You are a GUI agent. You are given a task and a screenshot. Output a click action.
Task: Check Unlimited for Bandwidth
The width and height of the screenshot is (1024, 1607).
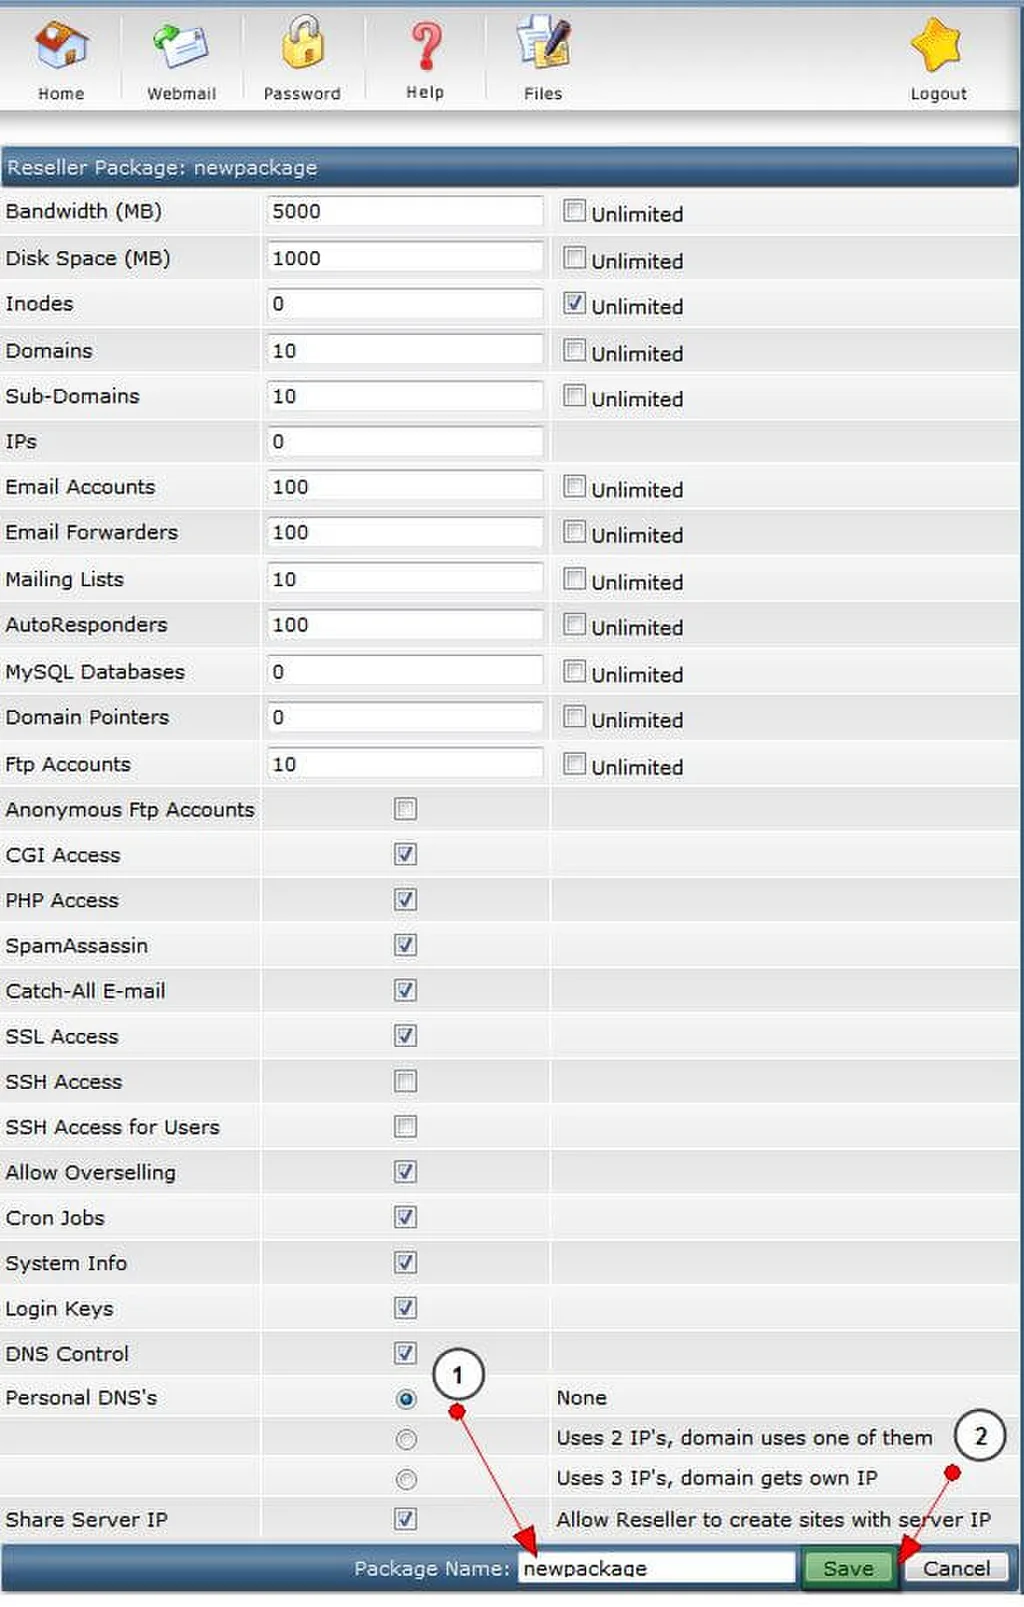(x=574, y=210)
